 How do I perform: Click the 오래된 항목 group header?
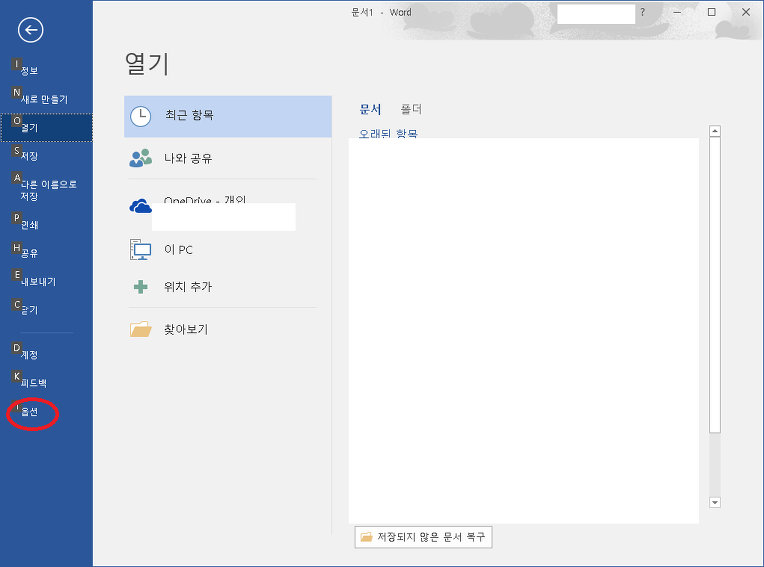click(x=388, y=133)
